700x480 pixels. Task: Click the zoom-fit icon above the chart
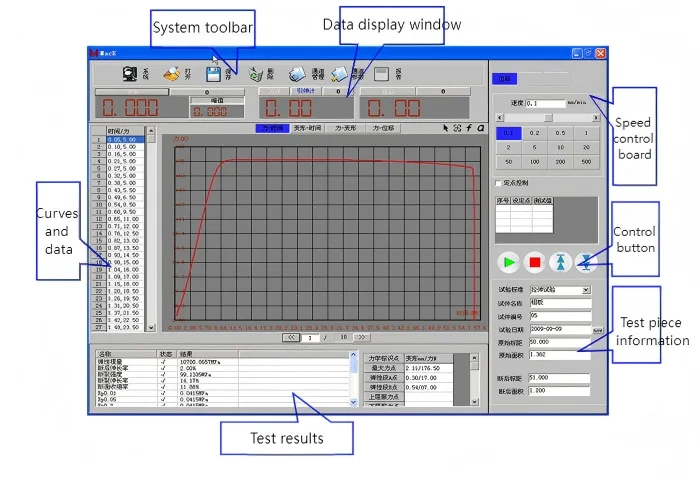457,128
